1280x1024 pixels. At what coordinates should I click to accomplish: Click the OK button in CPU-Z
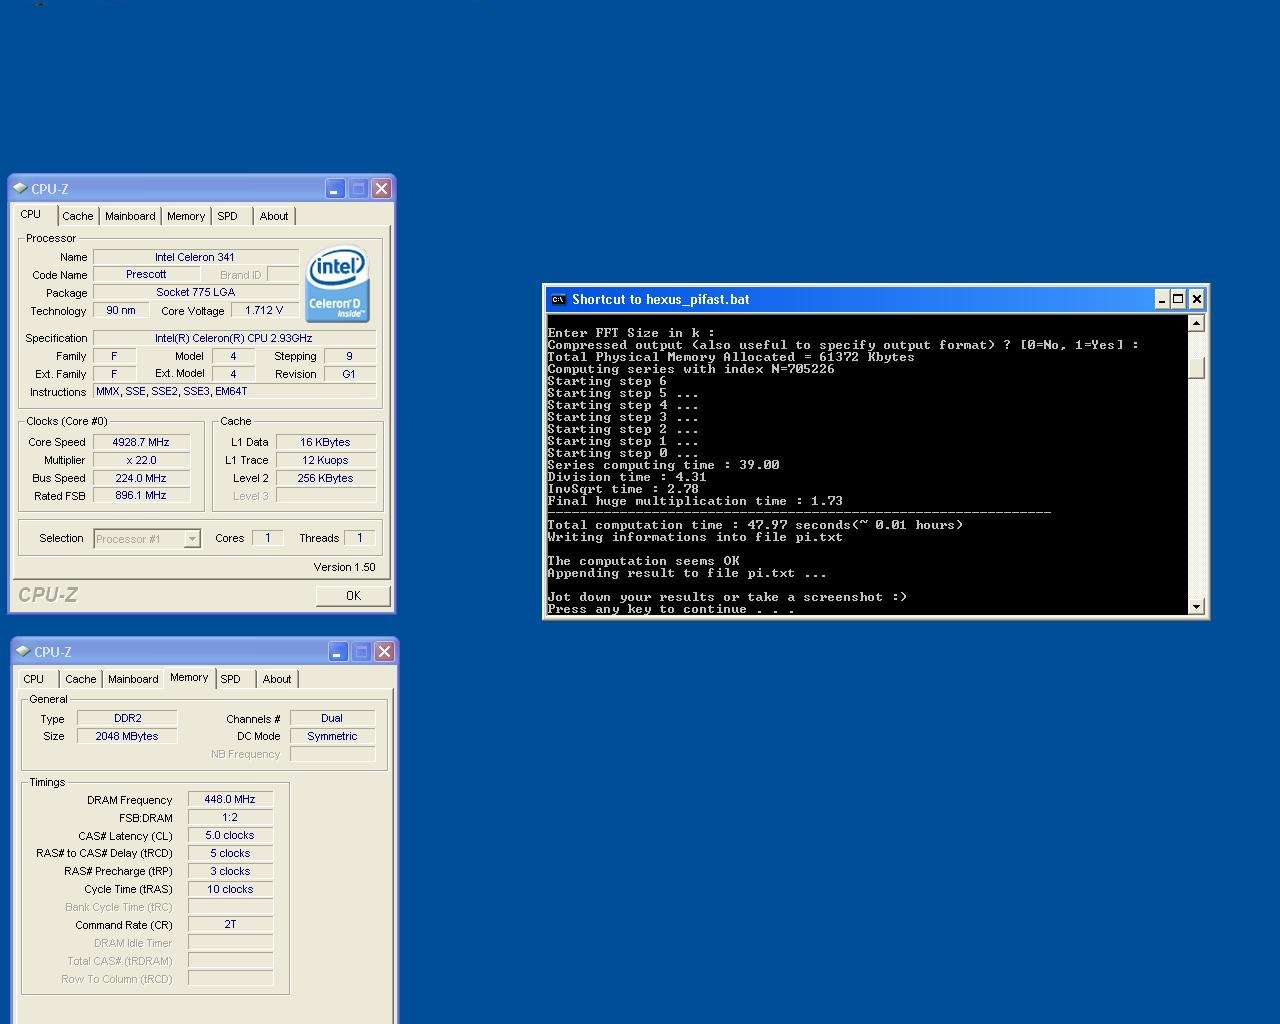click(x=353, y=595)
